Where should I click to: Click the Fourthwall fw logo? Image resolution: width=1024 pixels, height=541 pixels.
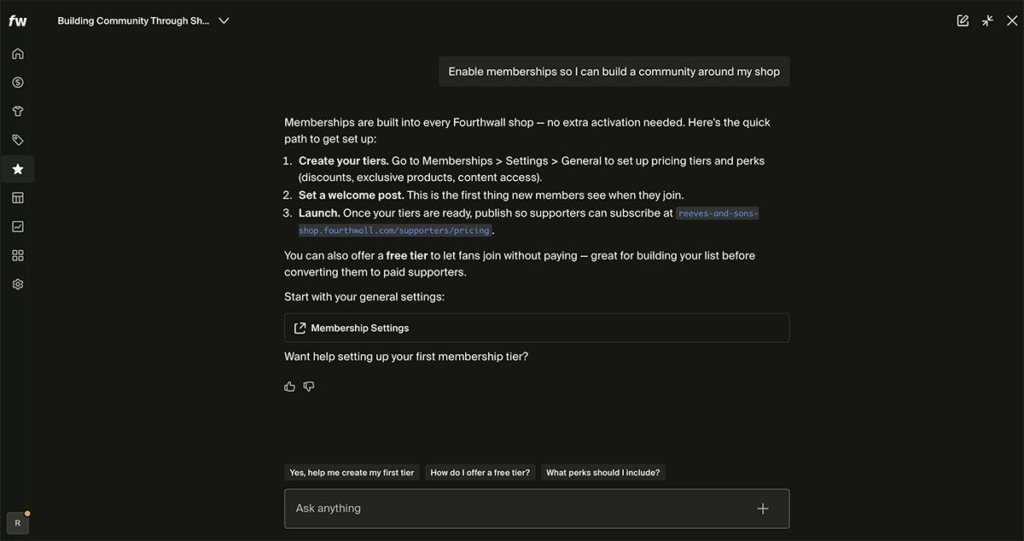(18, 21)
